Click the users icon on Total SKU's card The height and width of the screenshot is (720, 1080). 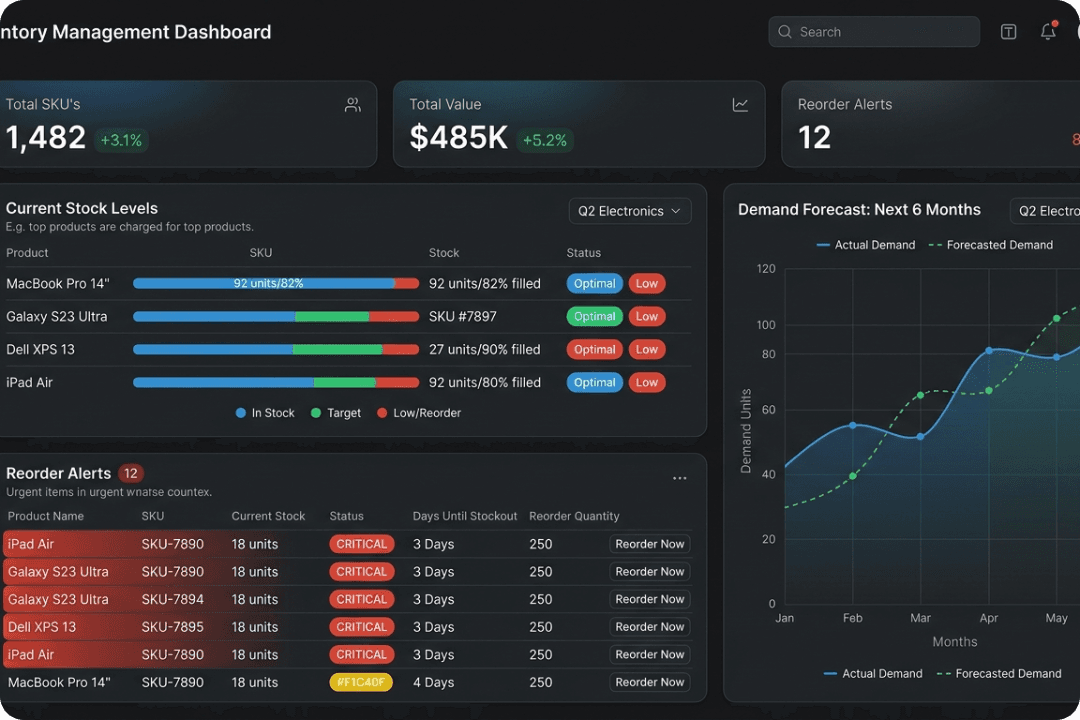(352, 104)
